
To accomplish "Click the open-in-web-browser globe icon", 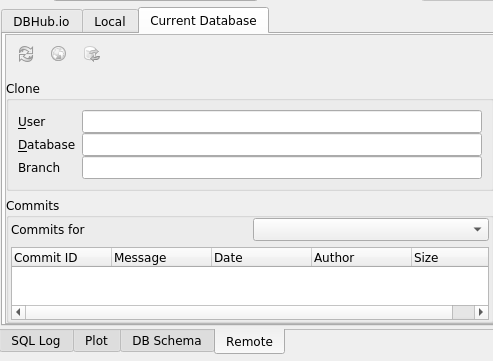I will click(x=58, y=54).
